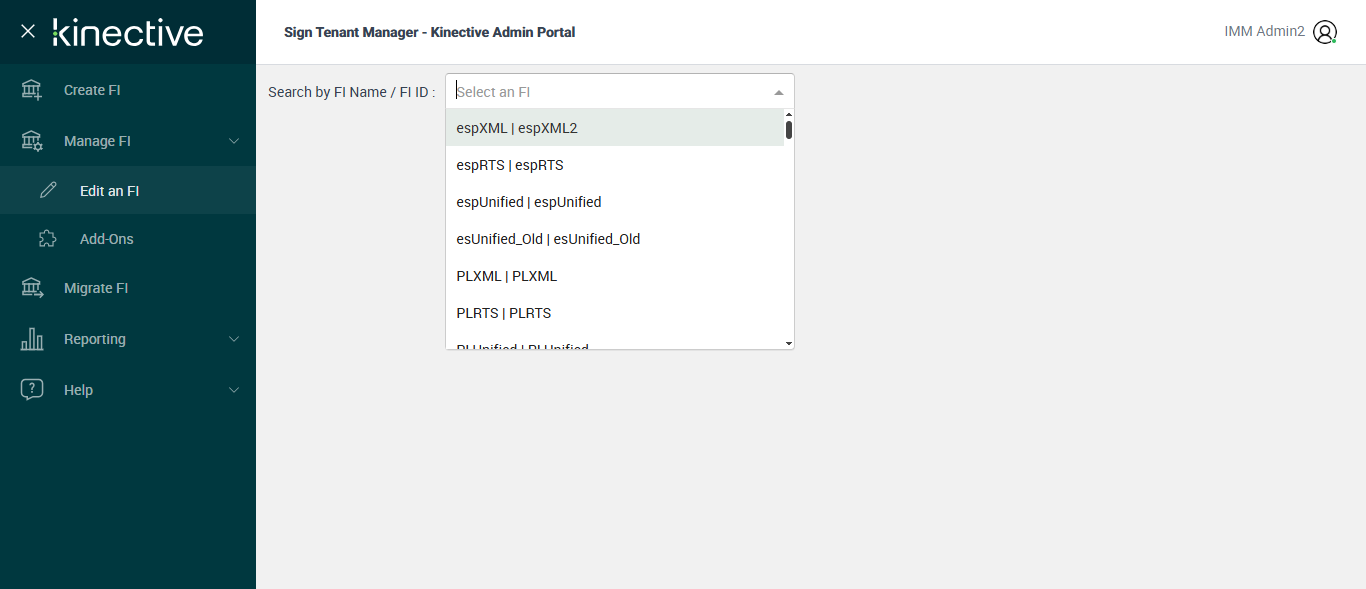
Task: Click the dropdown list scrollbar thumb
Action: [x=789, y=130]
